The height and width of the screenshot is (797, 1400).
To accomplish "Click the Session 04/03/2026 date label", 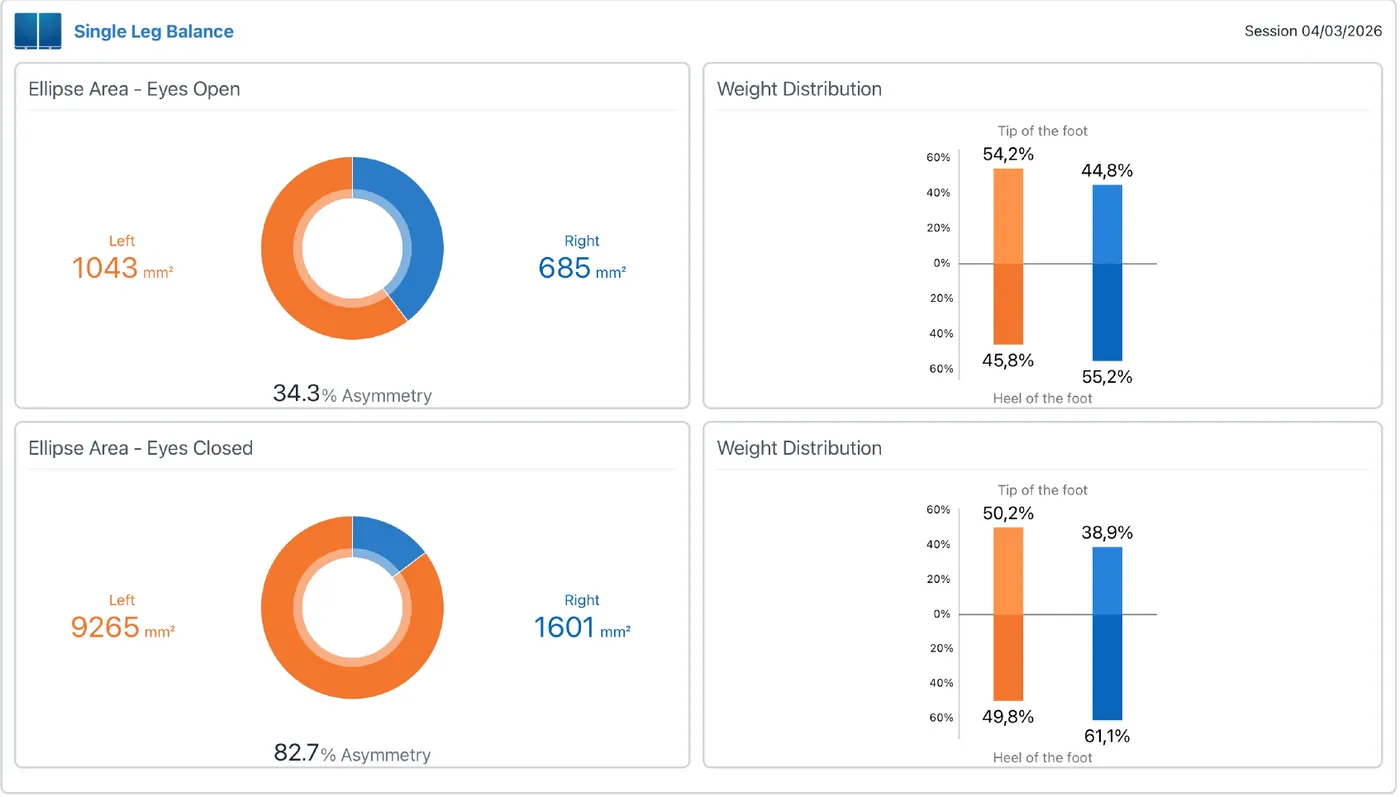I will (1313, 31).
